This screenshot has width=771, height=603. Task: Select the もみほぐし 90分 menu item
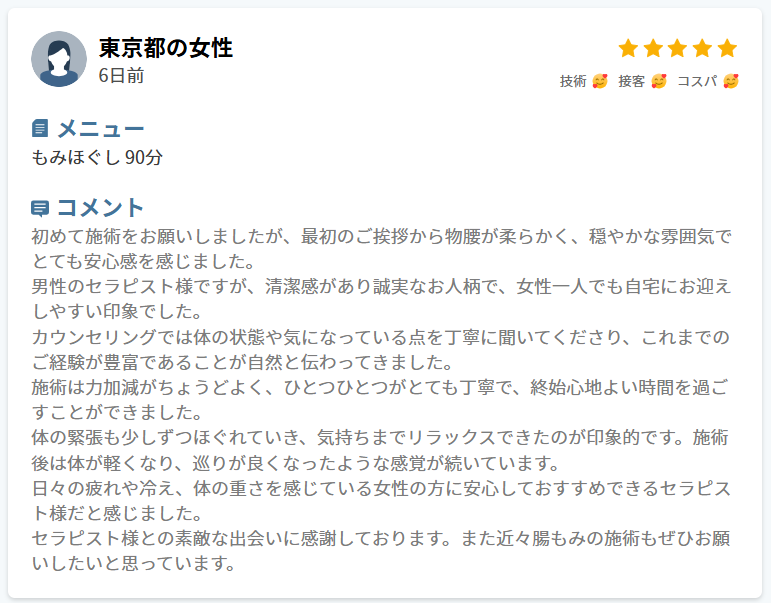coord(97,157)
